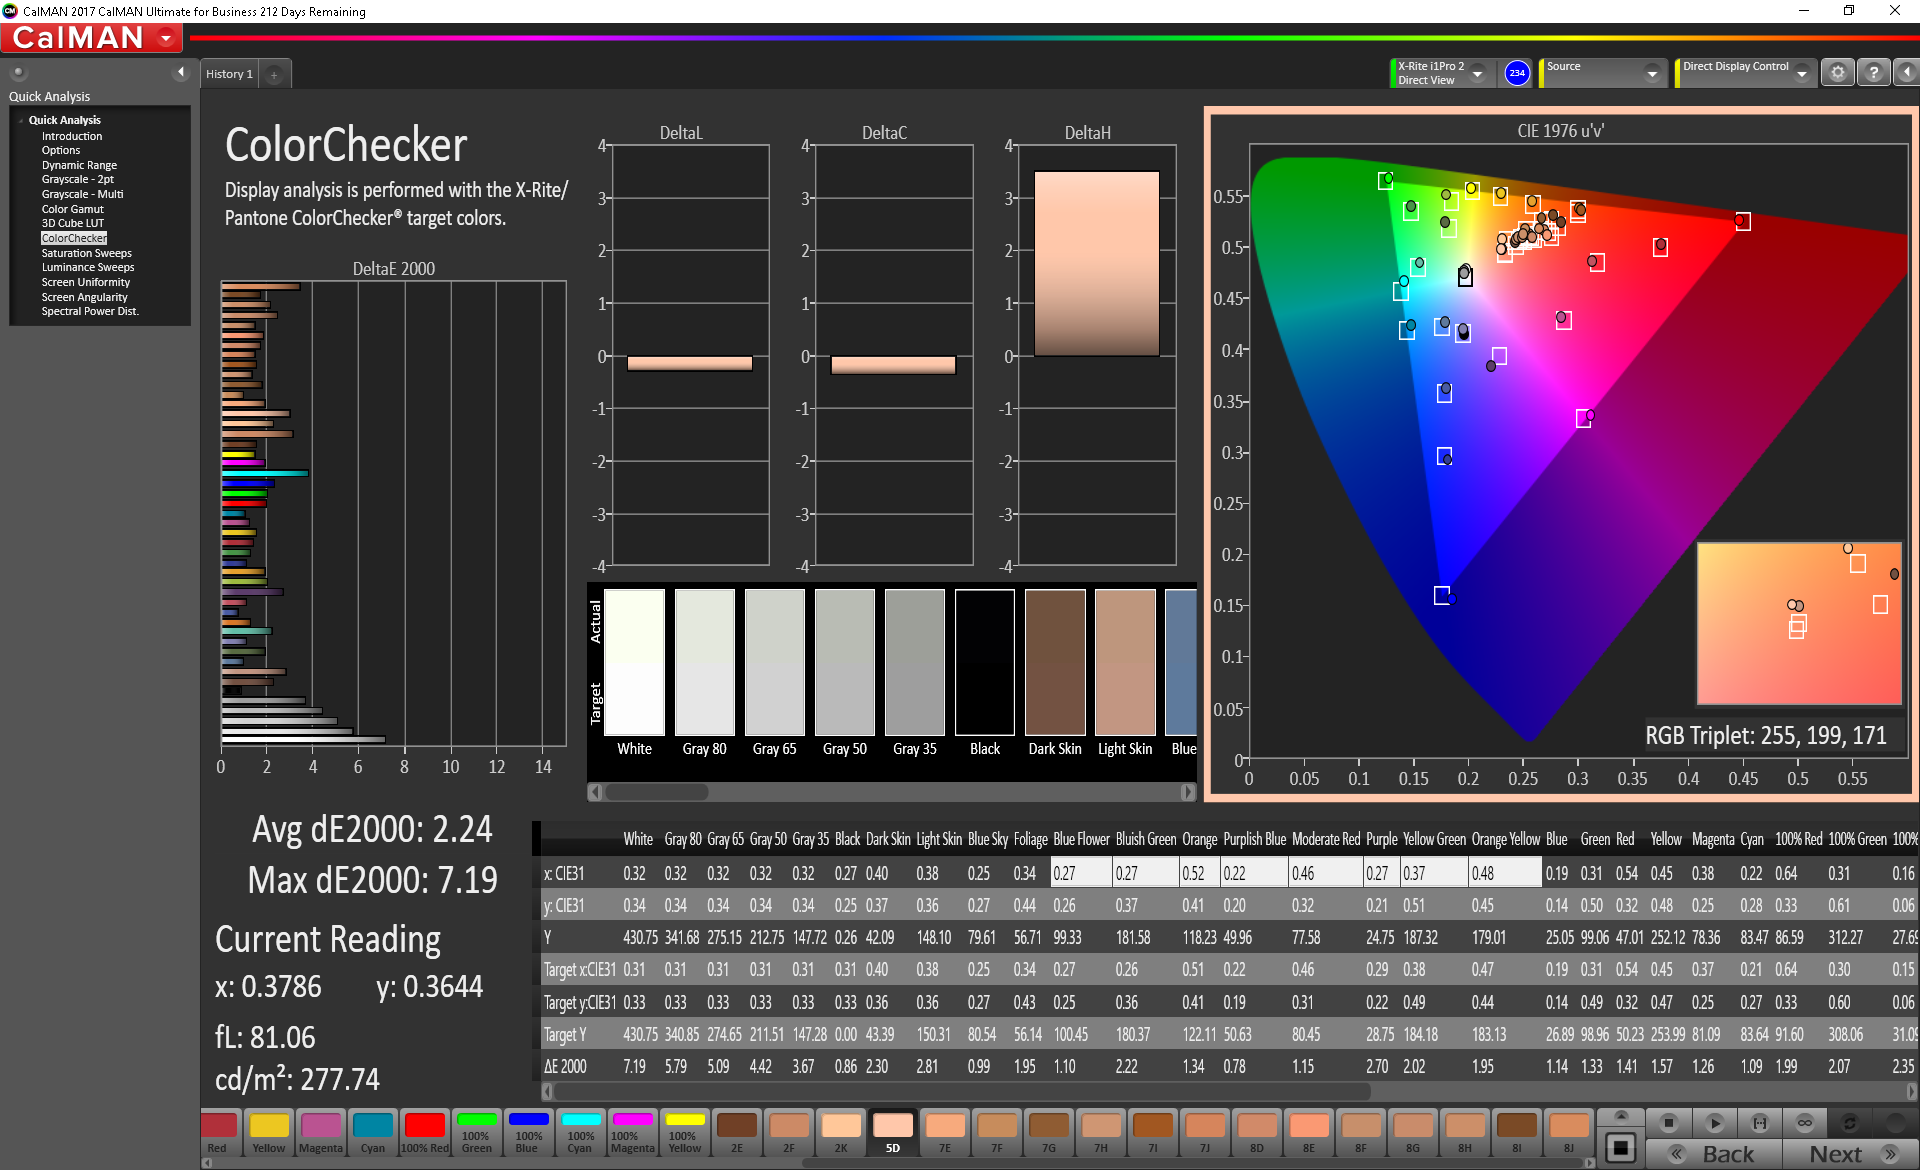Select the 100% Red color swatch

click(x=425, y=1132)
